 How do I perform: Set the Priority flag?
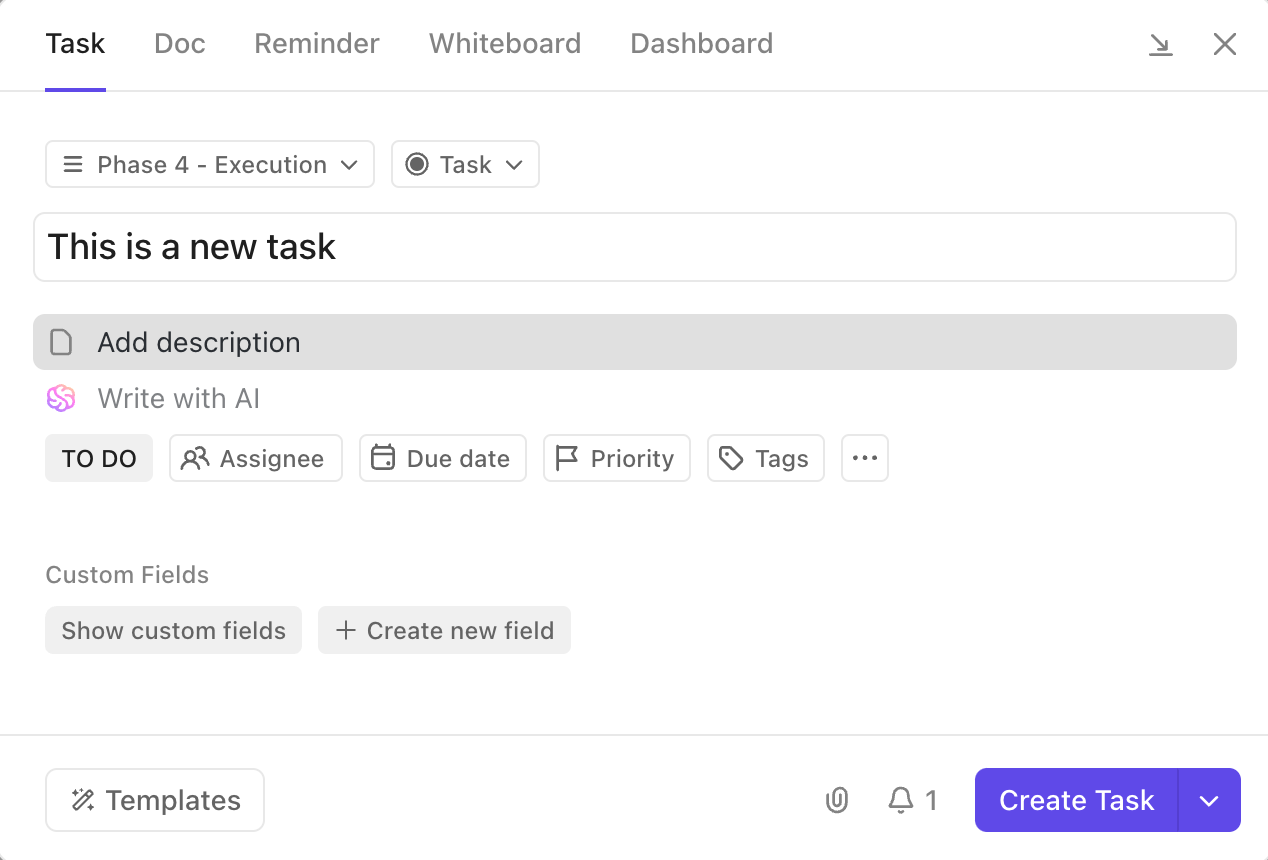pyautogui.click(x=616, y=458)
